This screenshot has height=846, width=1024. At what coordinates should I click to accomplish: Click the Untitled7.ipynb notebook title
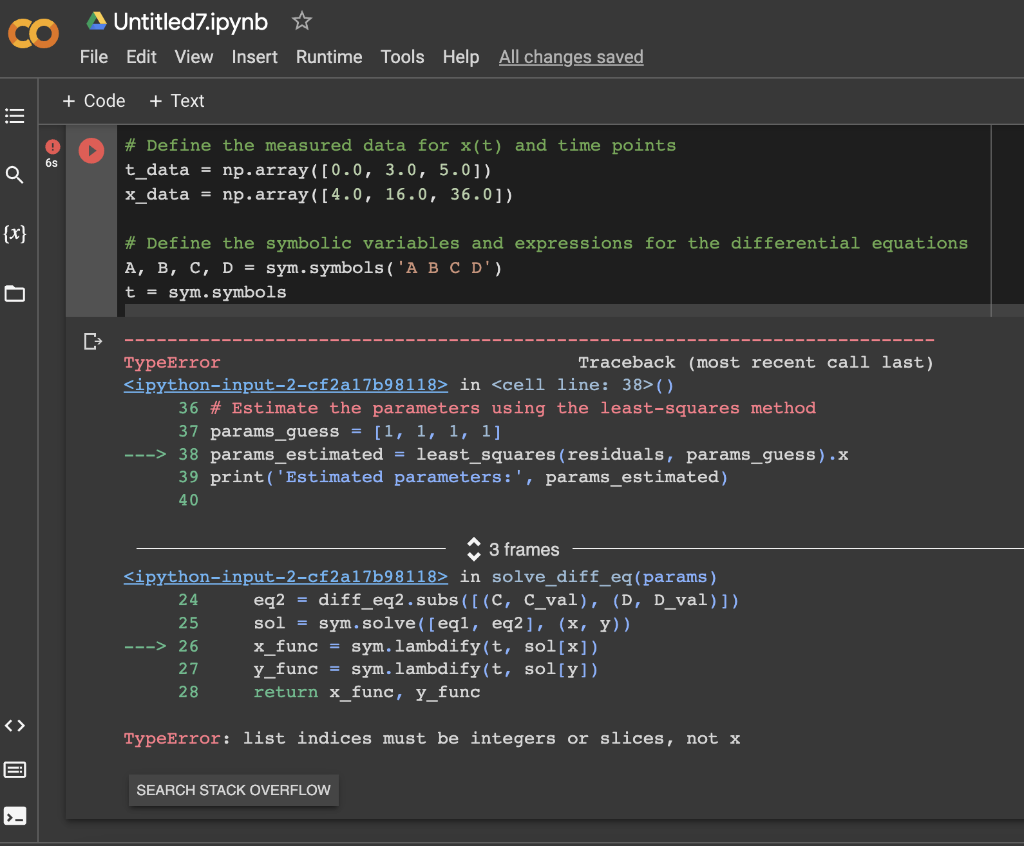(191, 22)
